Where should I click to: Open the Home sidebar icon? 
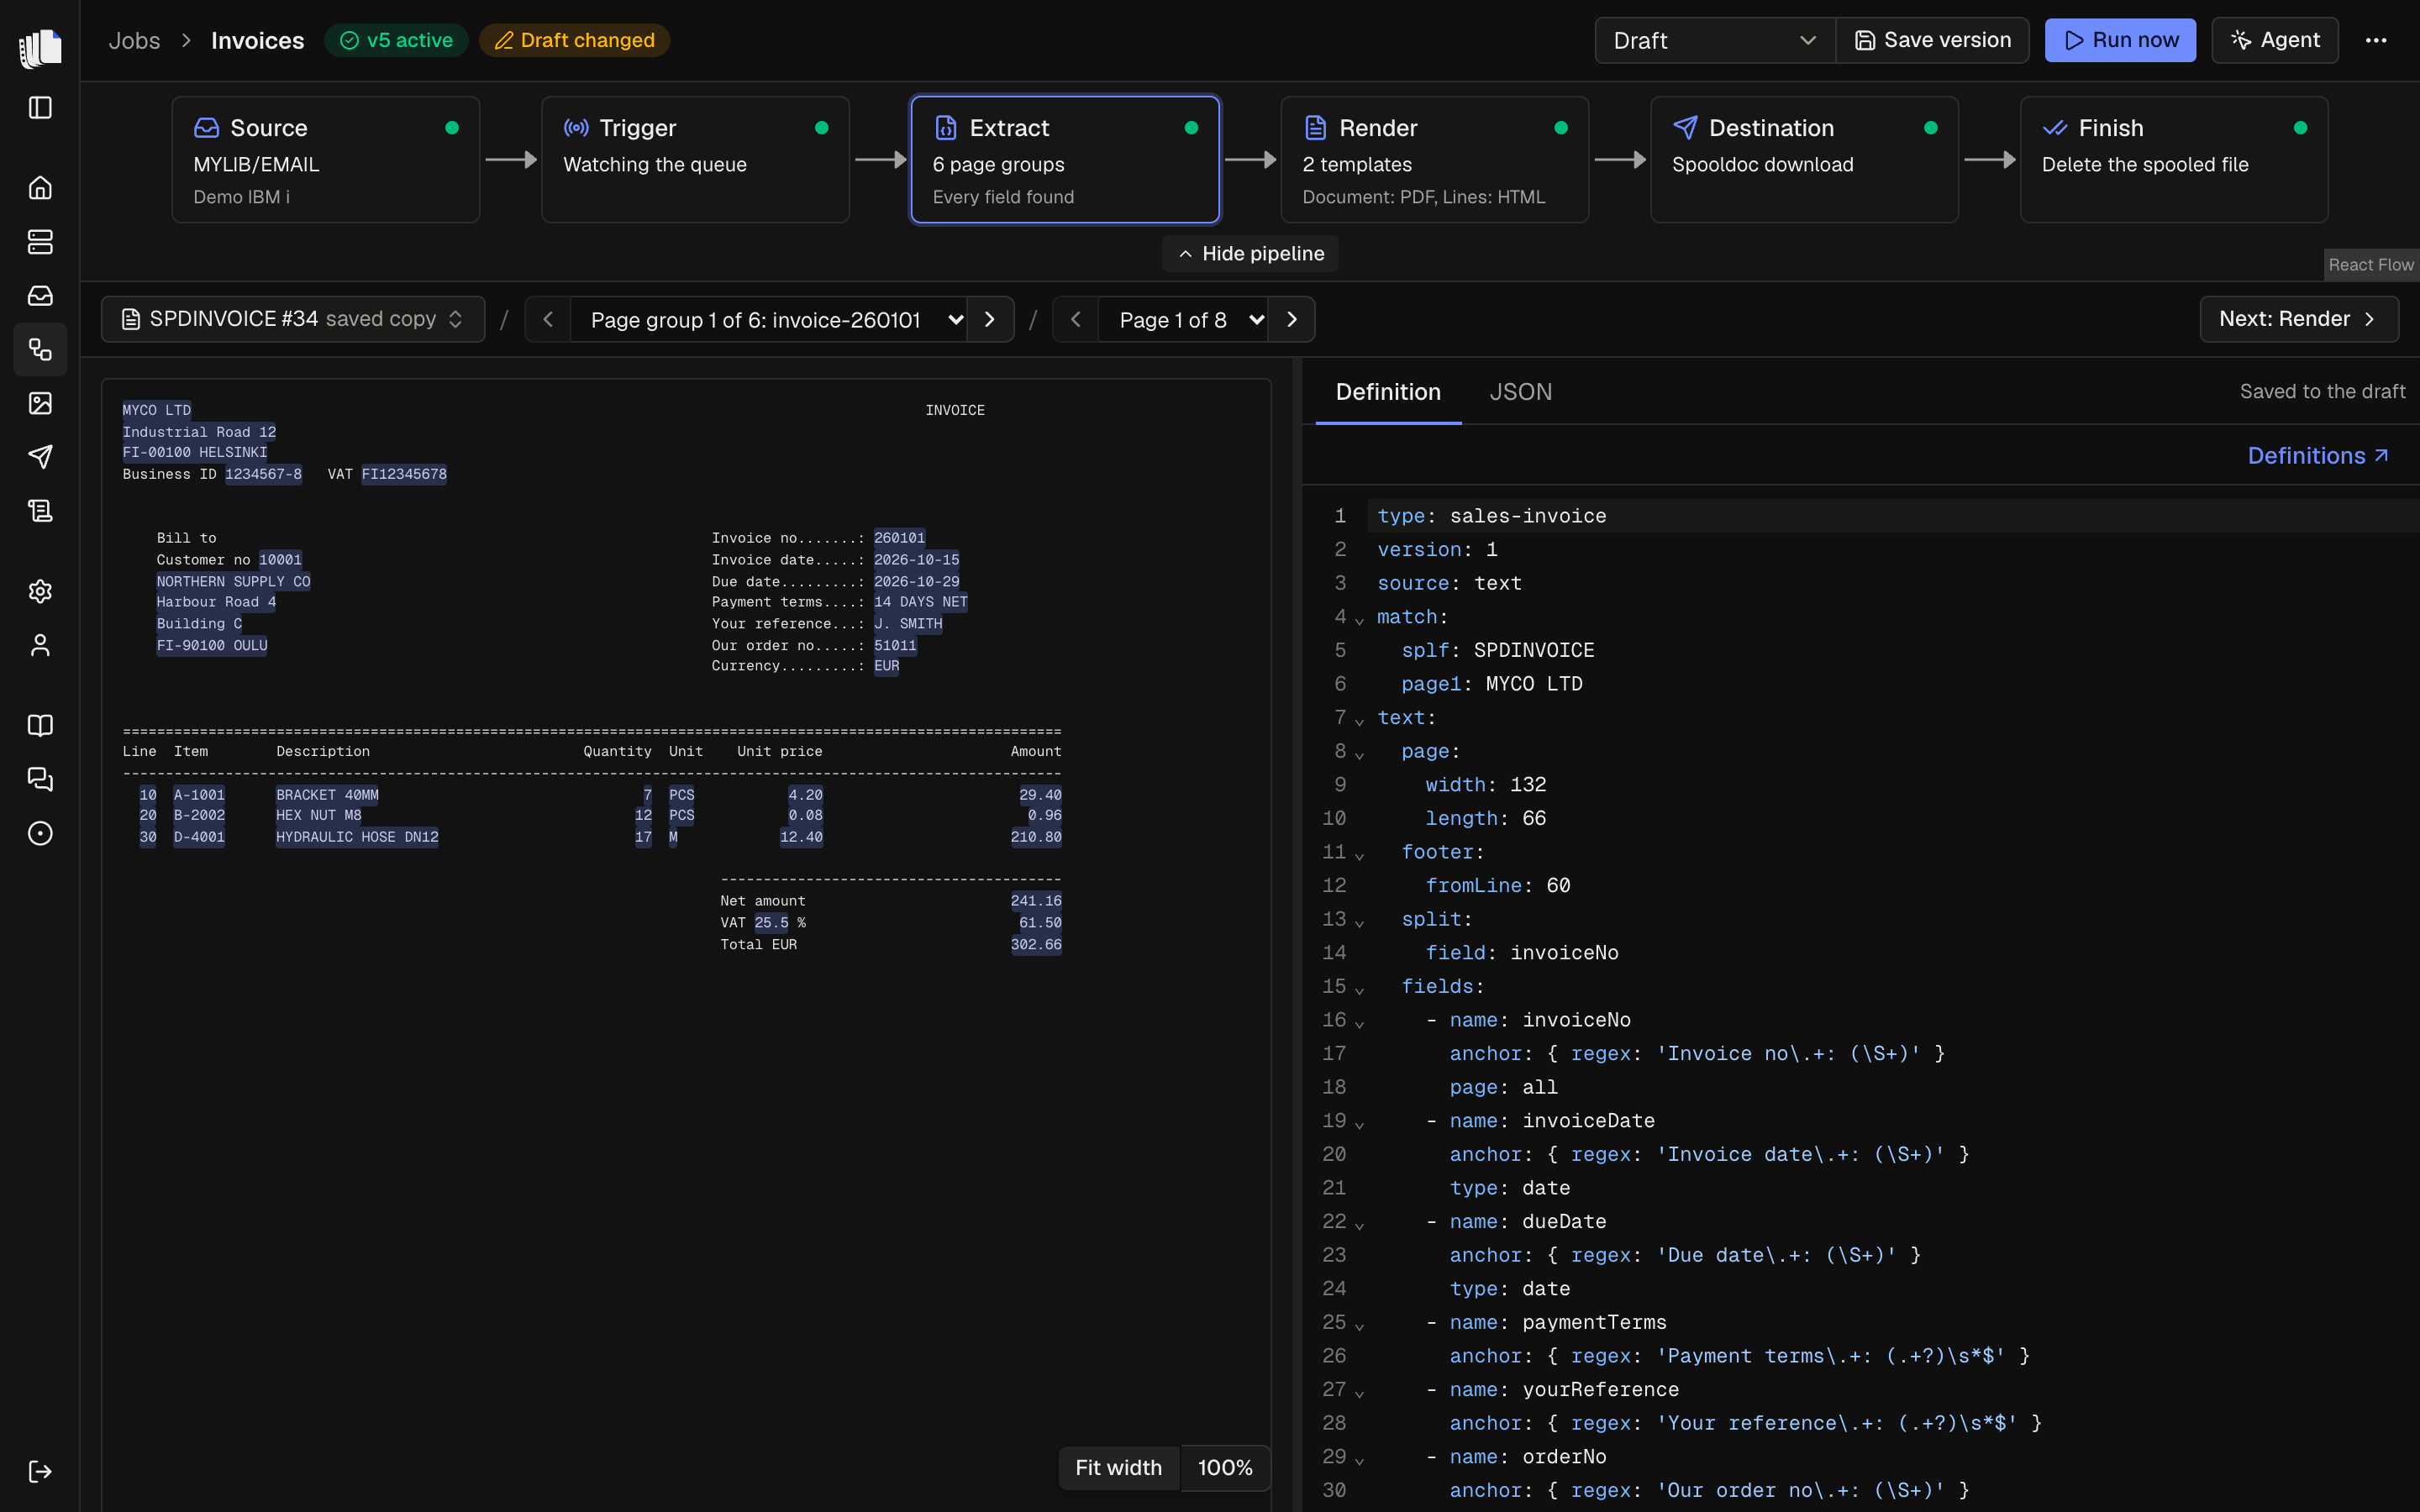tap(40, 188)
